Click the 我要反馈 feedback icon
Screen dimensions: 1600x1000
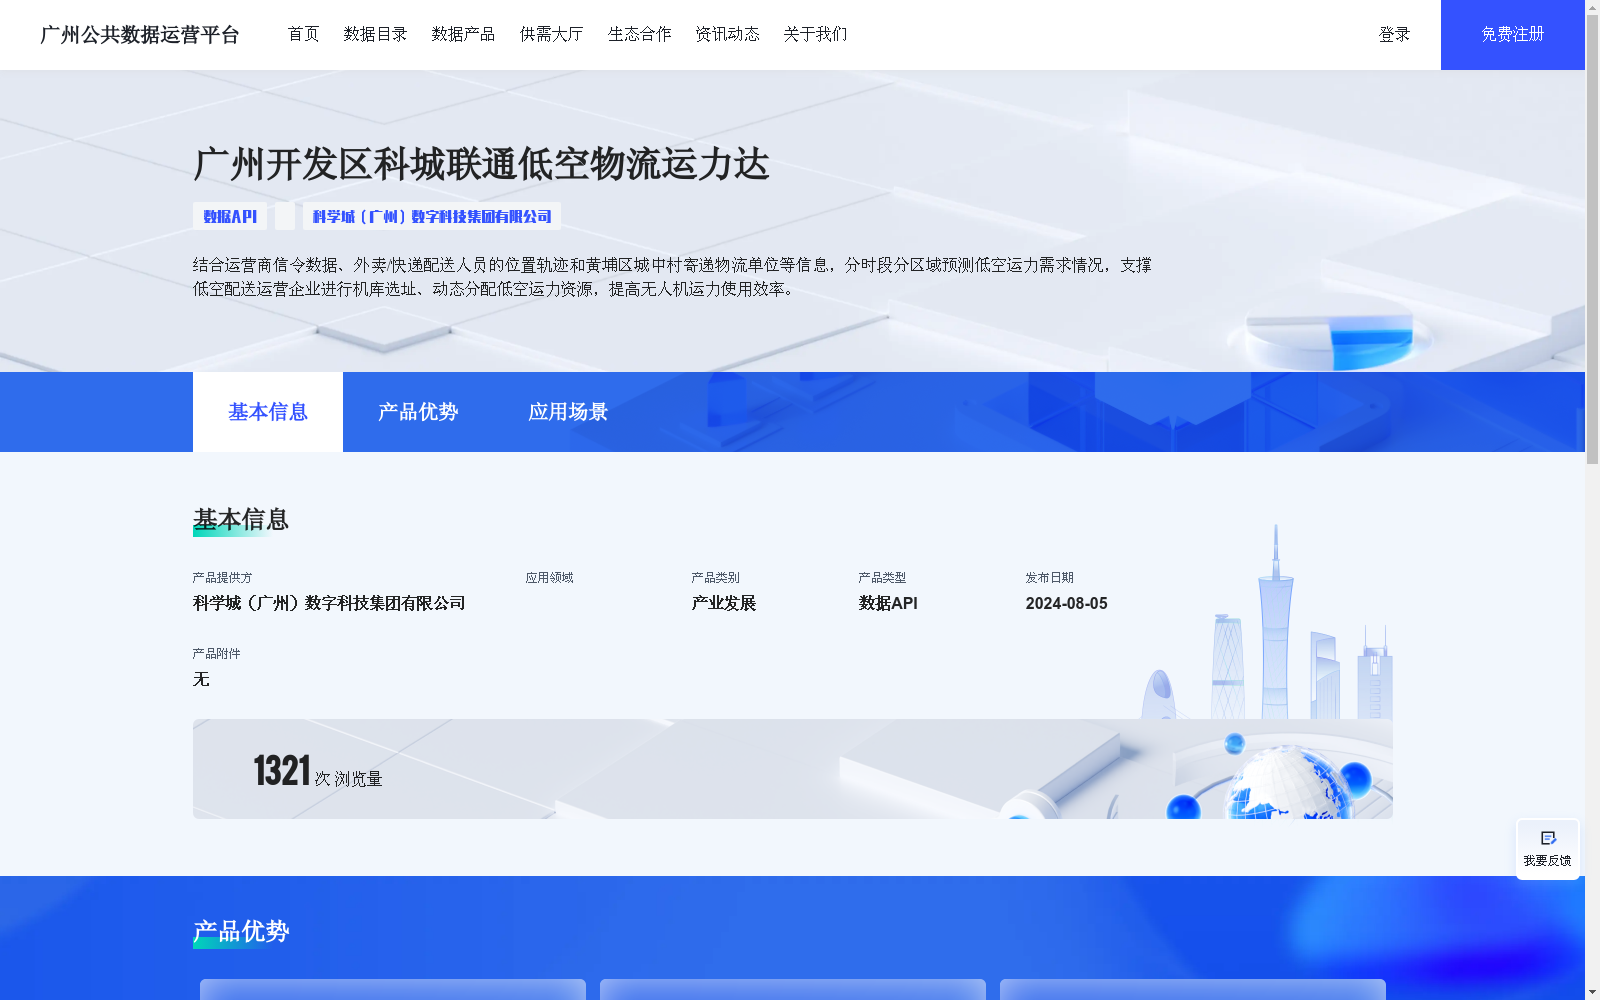point(1548,838)
